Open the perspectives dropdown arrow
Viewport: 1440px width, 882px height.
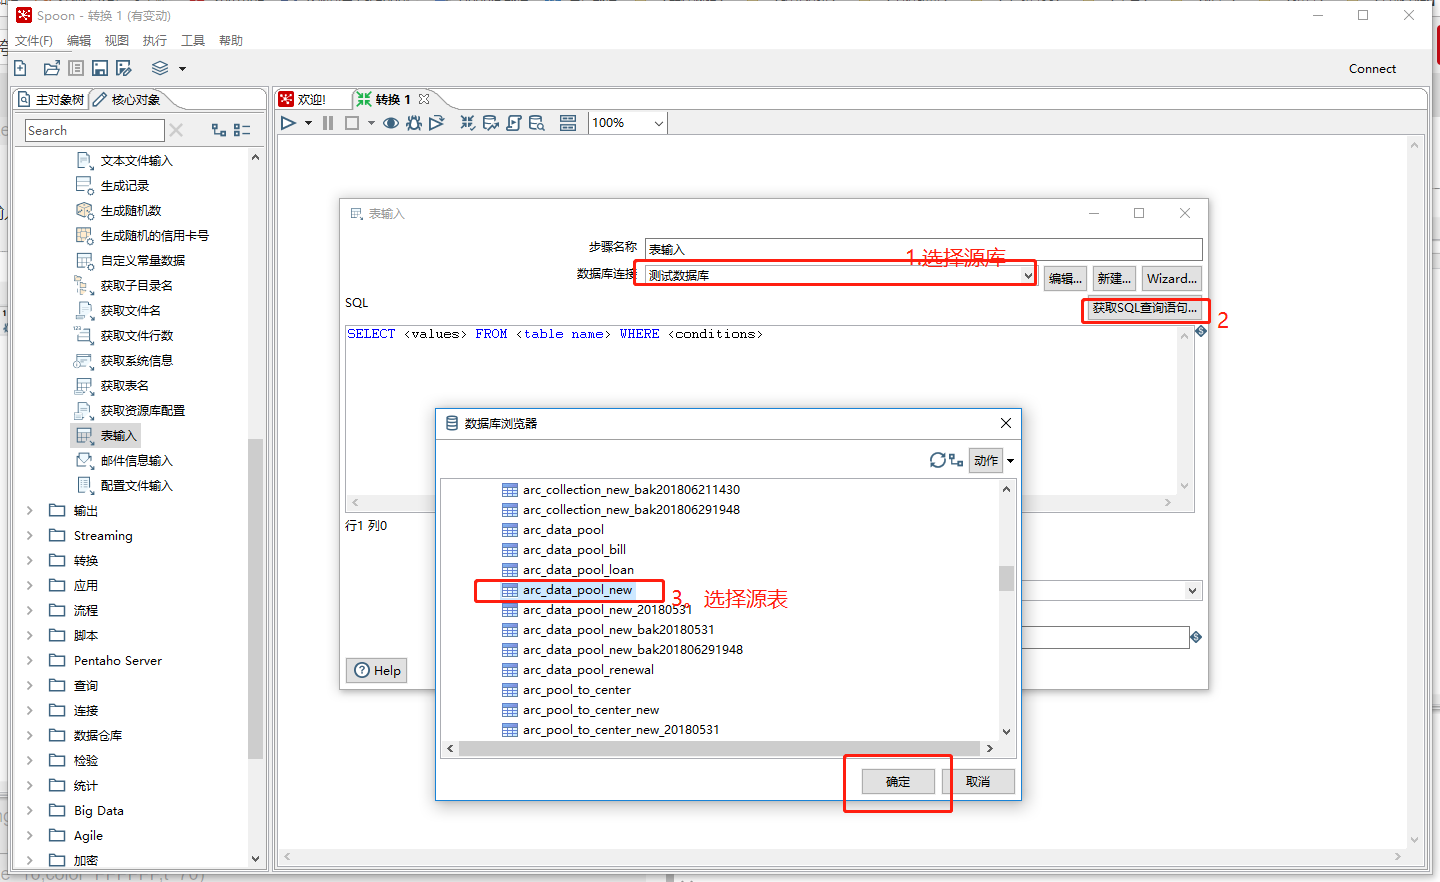click(182, 69)
